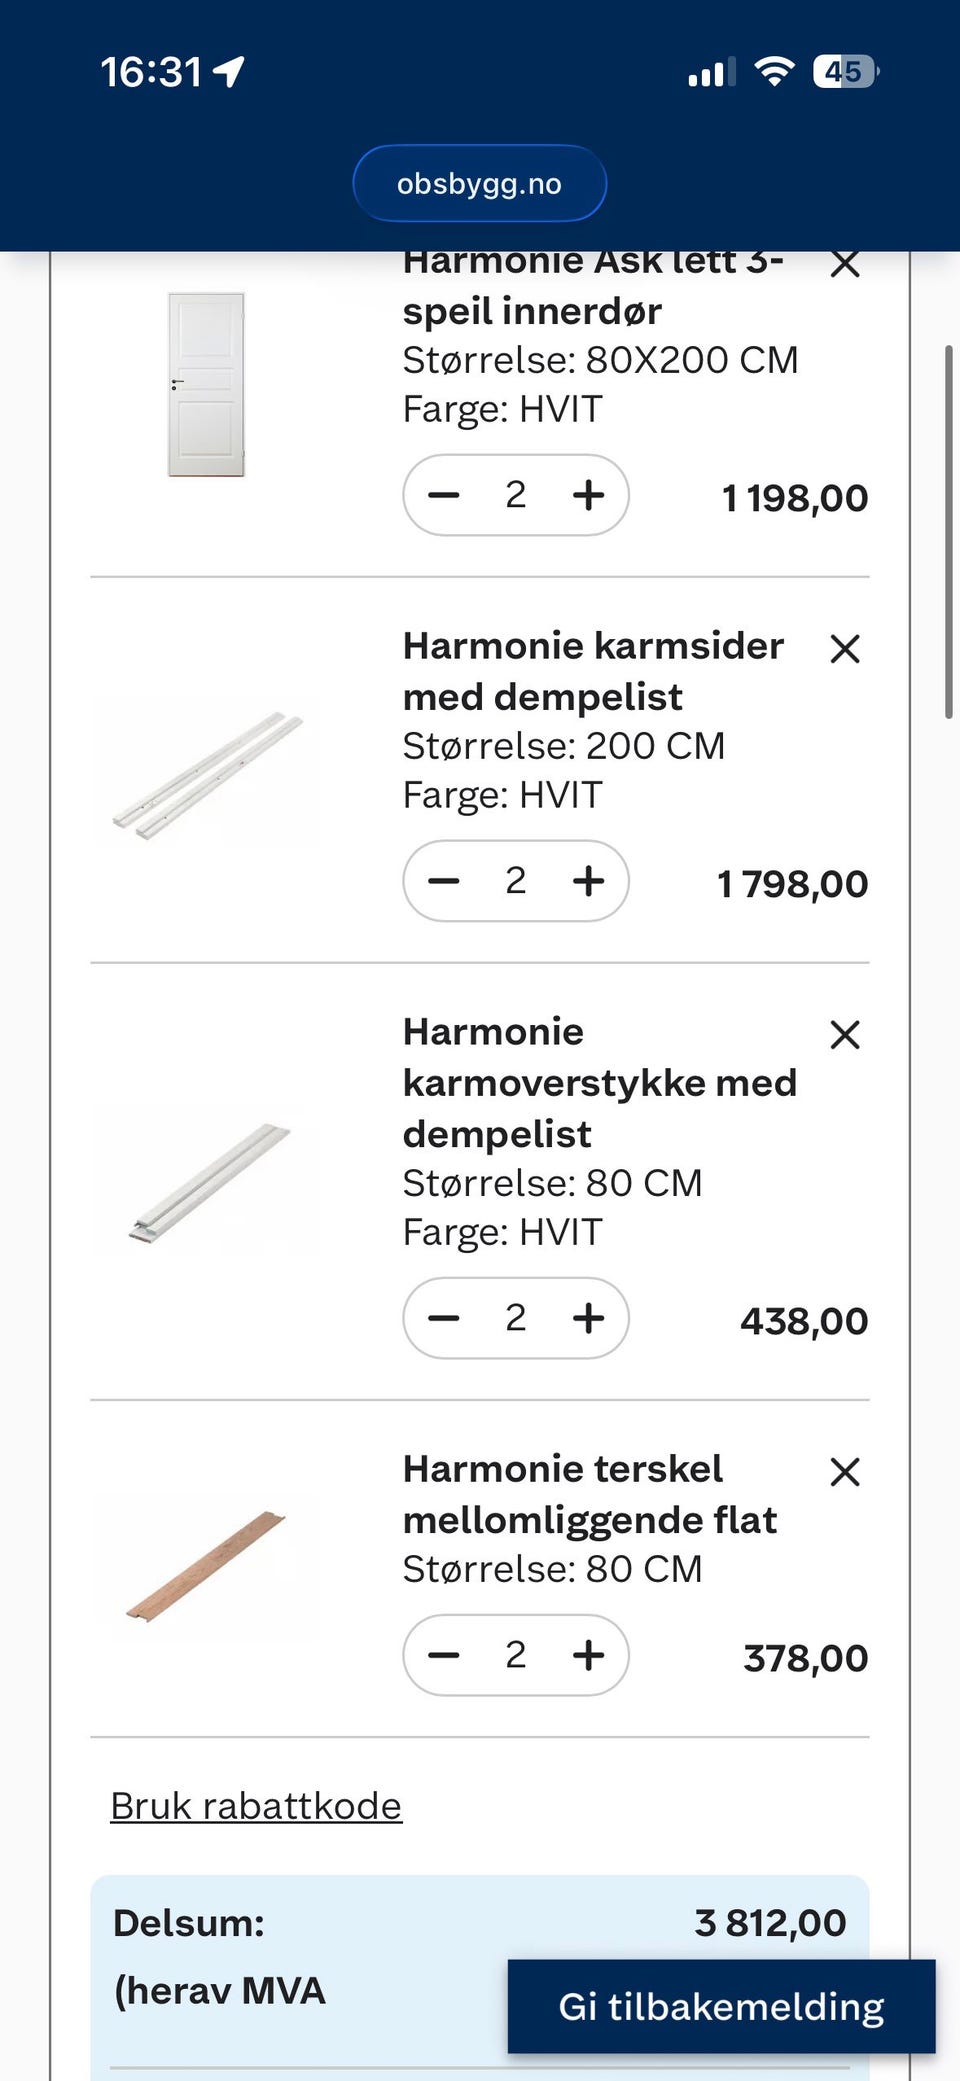This screenshot has width=960, height=2081.
Task: Click the page scrollbar handle
Action: click(948, 531)
